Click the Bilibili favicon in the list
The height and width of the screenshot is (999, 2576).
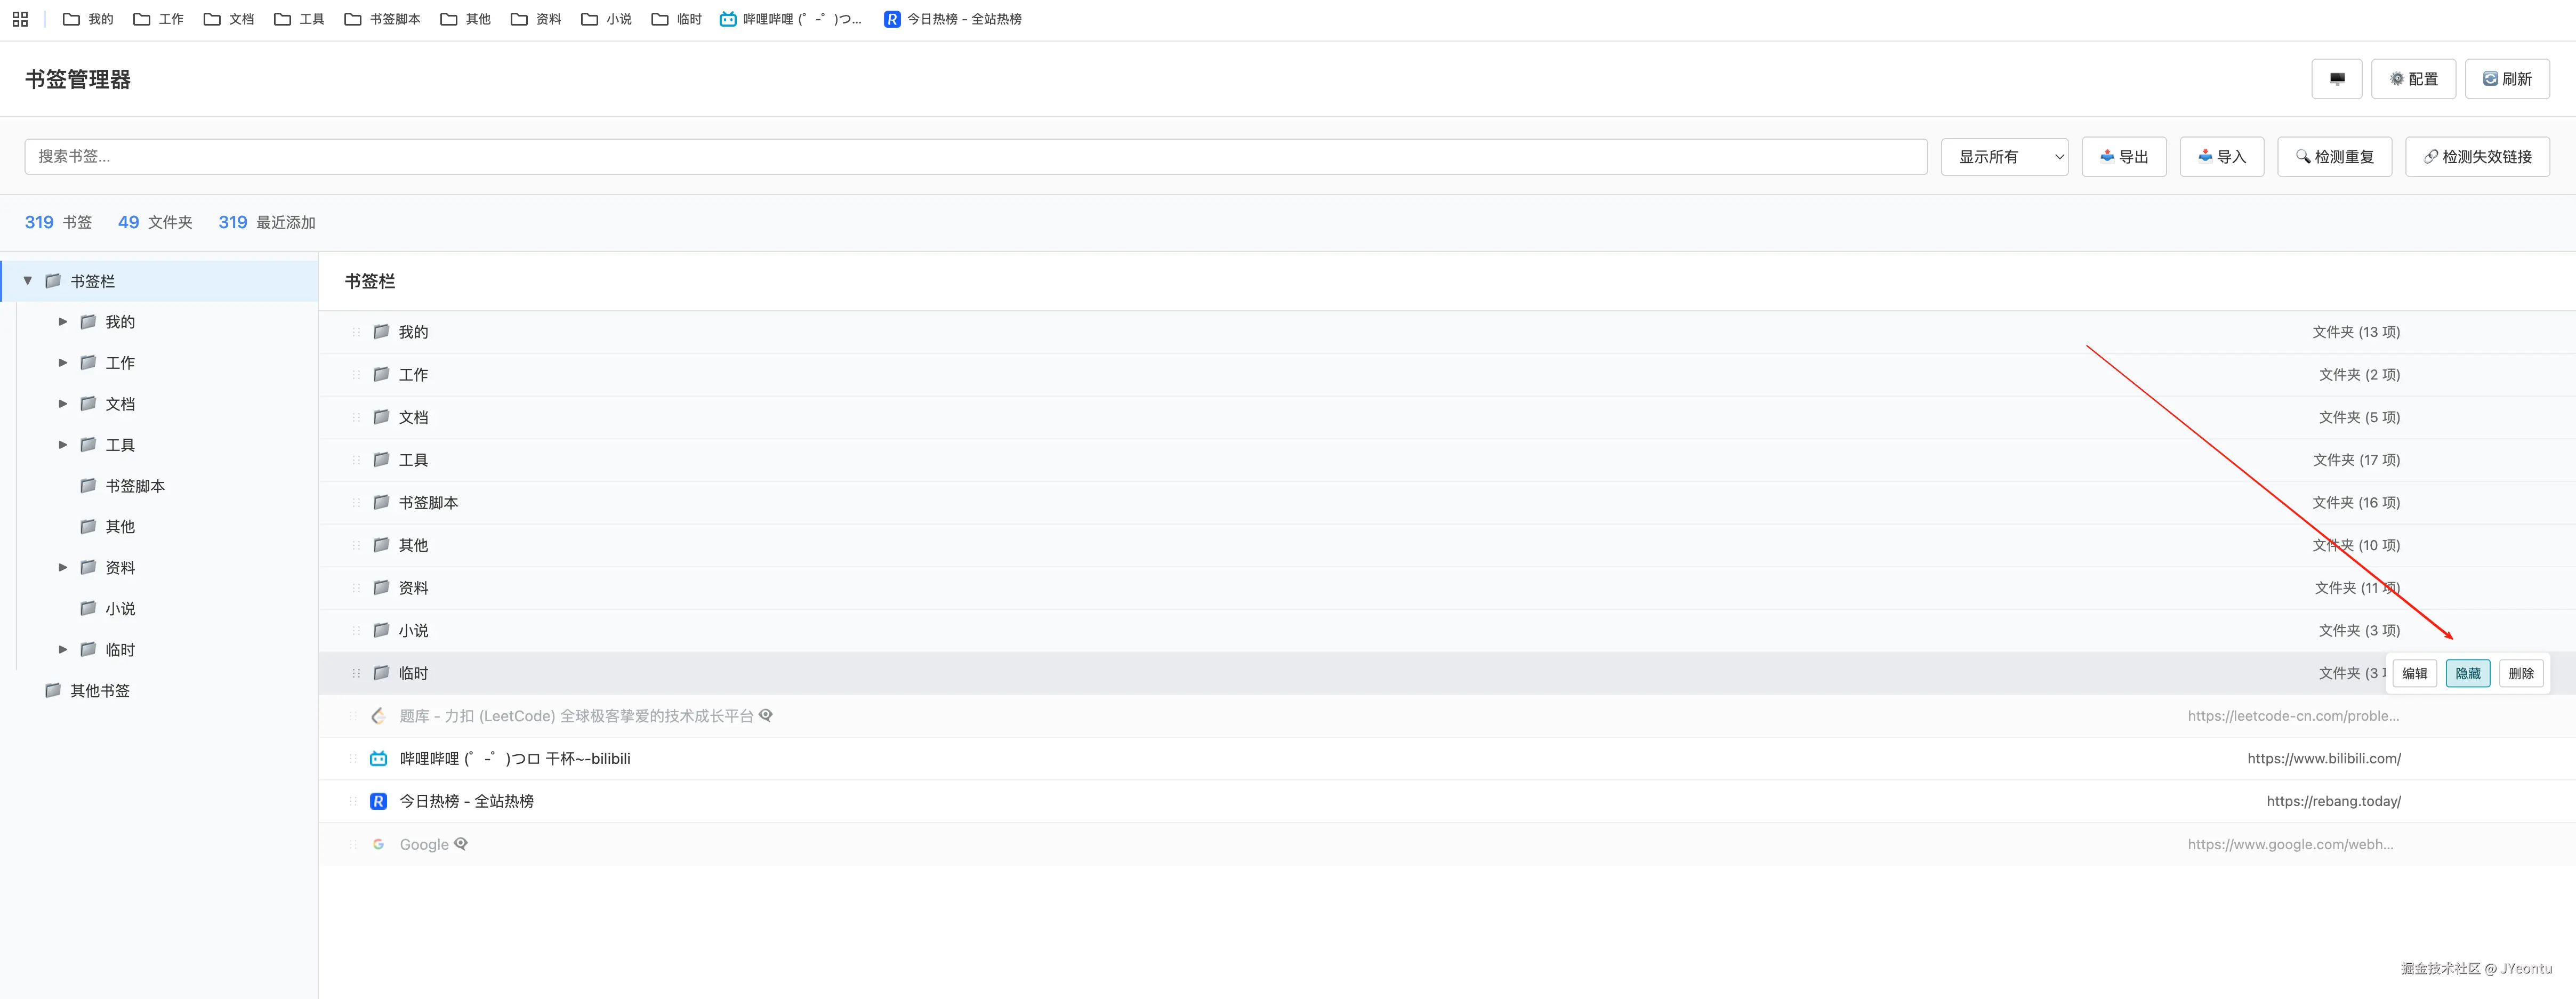click(378, 759)
